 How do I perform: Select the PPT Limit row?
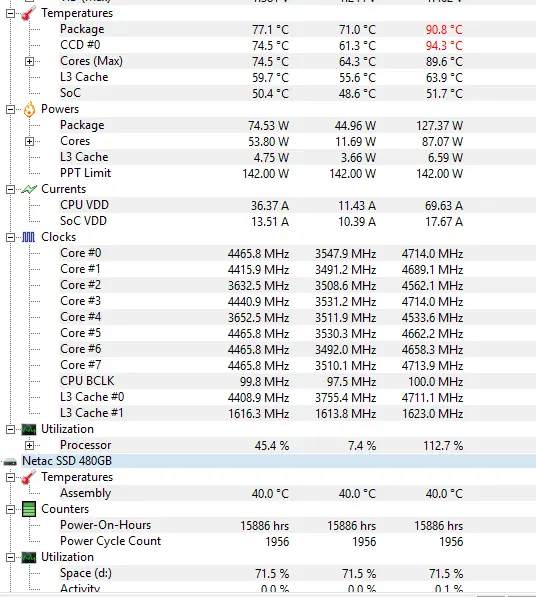pos(268,173)
